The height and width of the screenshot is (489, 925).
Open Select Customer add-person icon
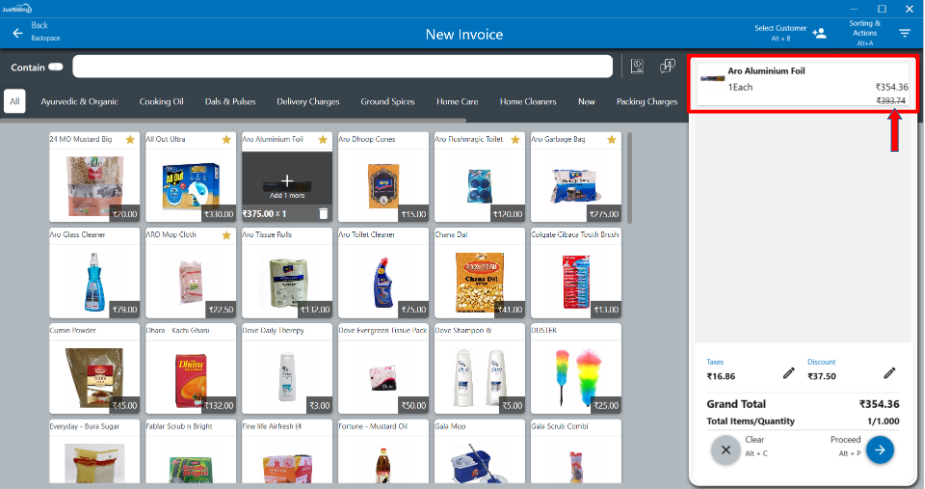coord(819,33)
